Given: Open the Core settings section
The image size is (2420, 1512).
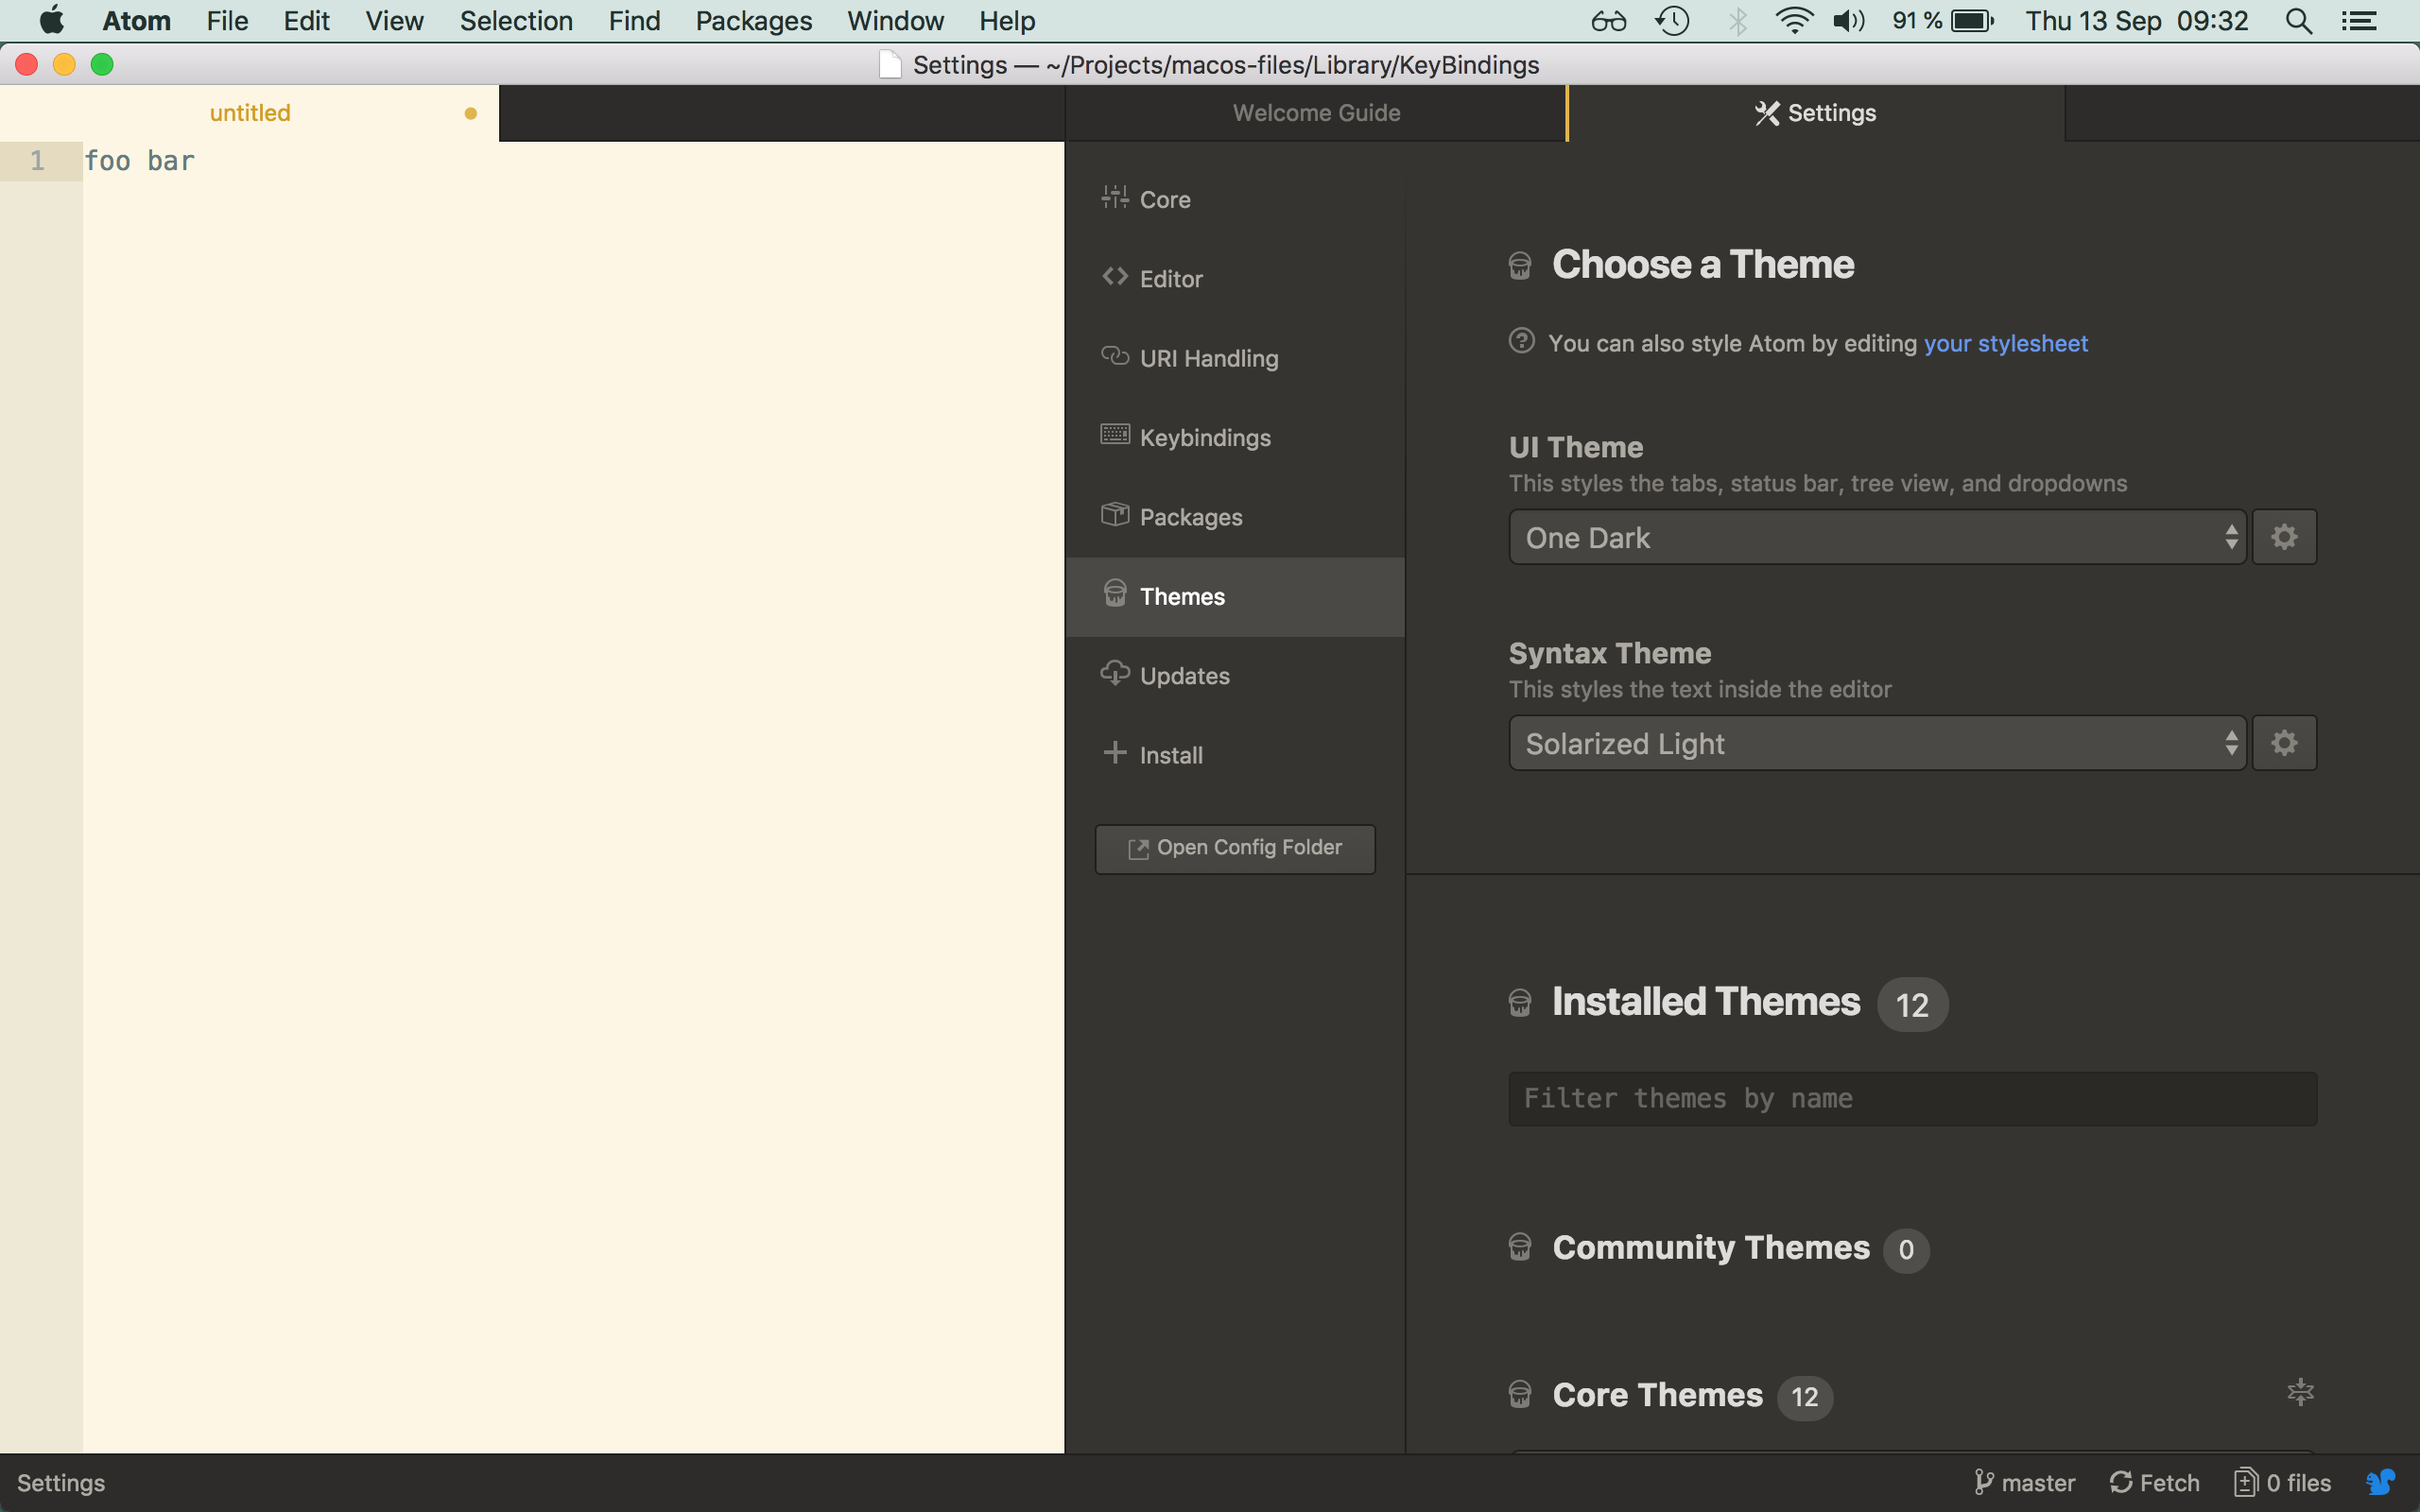Looking at the screenshot, I should (1166, 198).
